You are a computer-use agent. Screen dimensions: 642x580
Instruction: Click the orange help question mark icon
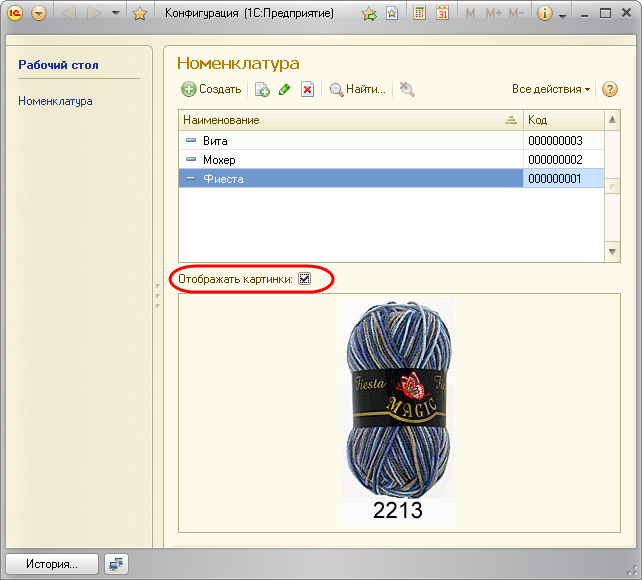[x=610, y=89]
